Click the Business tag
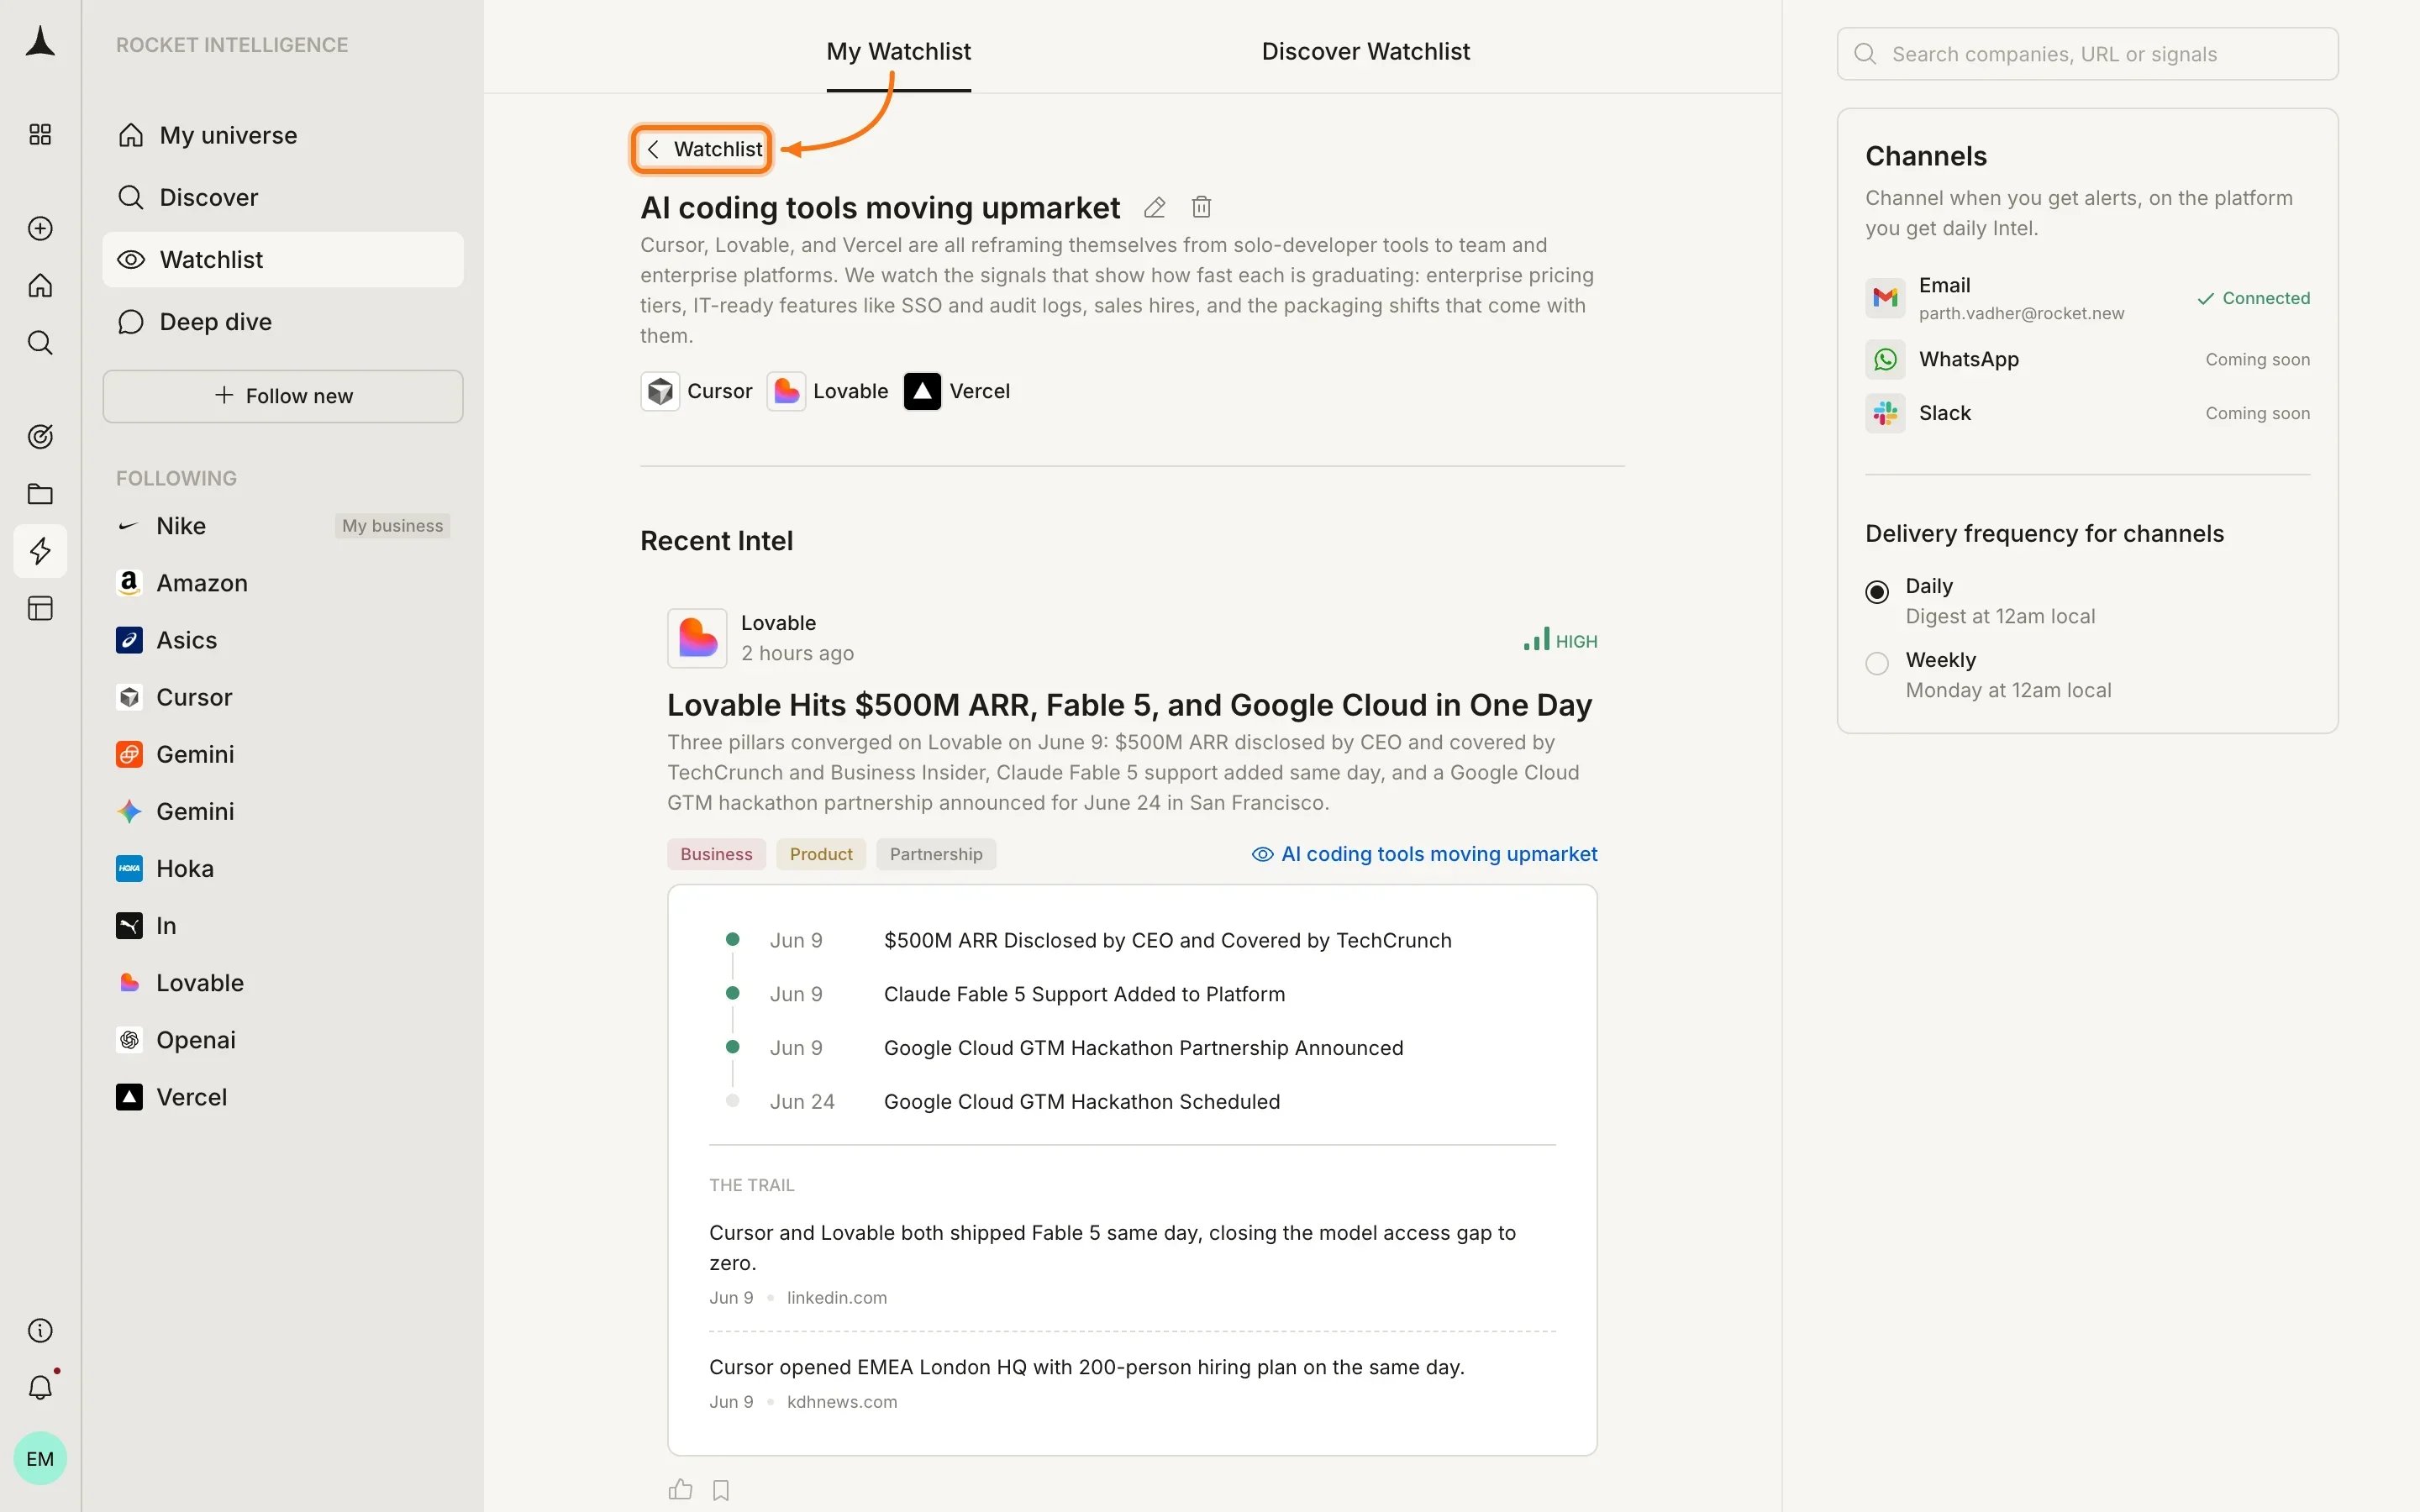The image size is (2420, 1512). tap(716, 854)
